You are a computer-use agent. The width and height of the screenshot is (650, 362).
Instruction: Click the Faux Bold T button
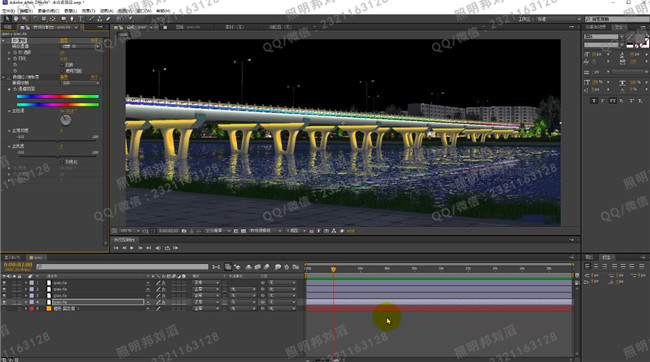pyautogui.click(x=594, y=101)
